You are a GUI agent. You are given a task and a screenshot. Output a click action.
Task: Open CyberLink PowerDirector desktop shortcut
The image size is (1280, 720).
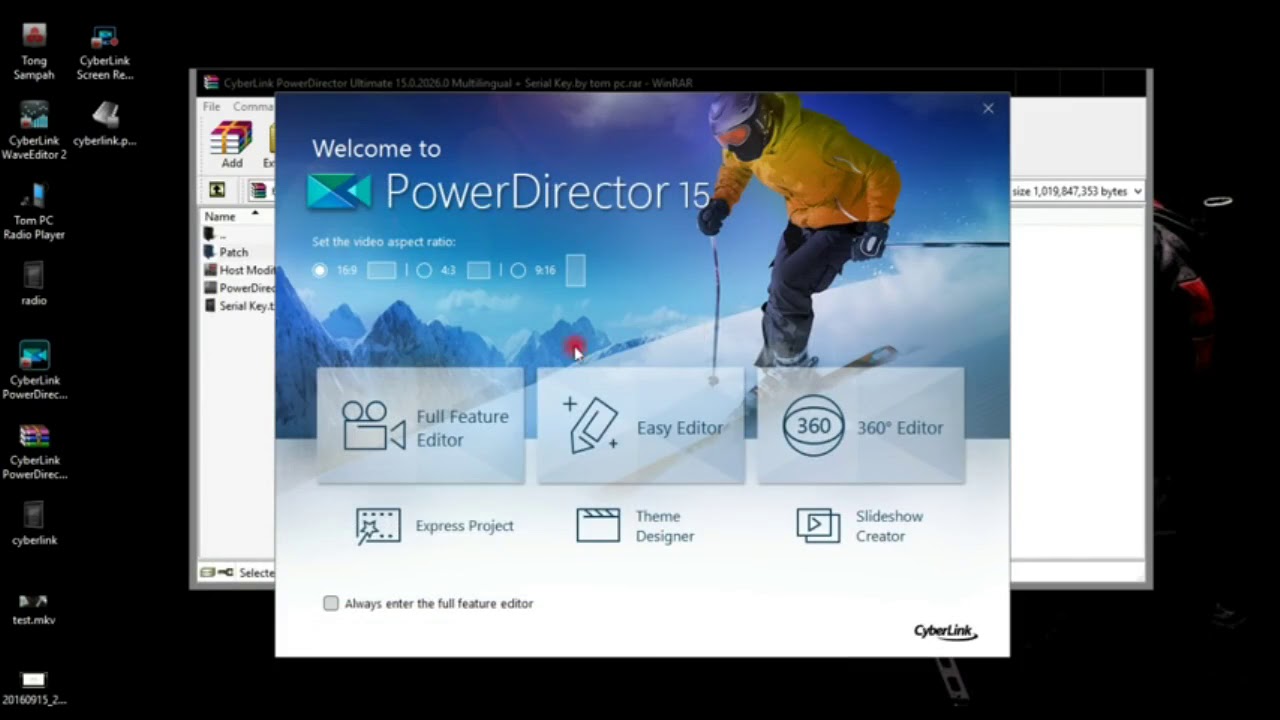[34, 371]
